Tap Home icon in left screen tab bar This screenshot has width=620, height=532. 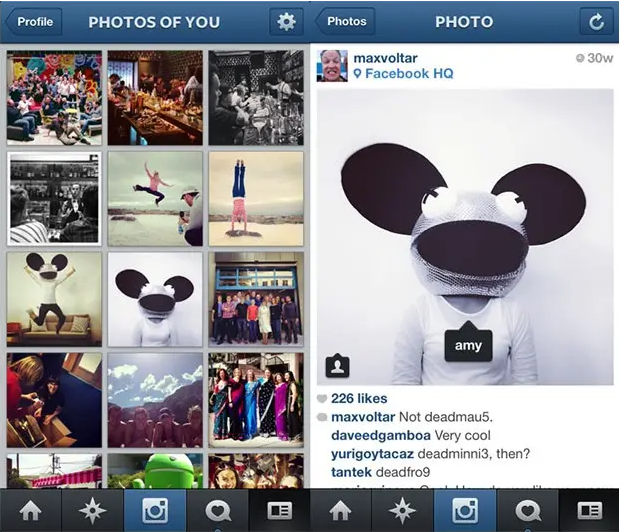[x=30, y=510]
